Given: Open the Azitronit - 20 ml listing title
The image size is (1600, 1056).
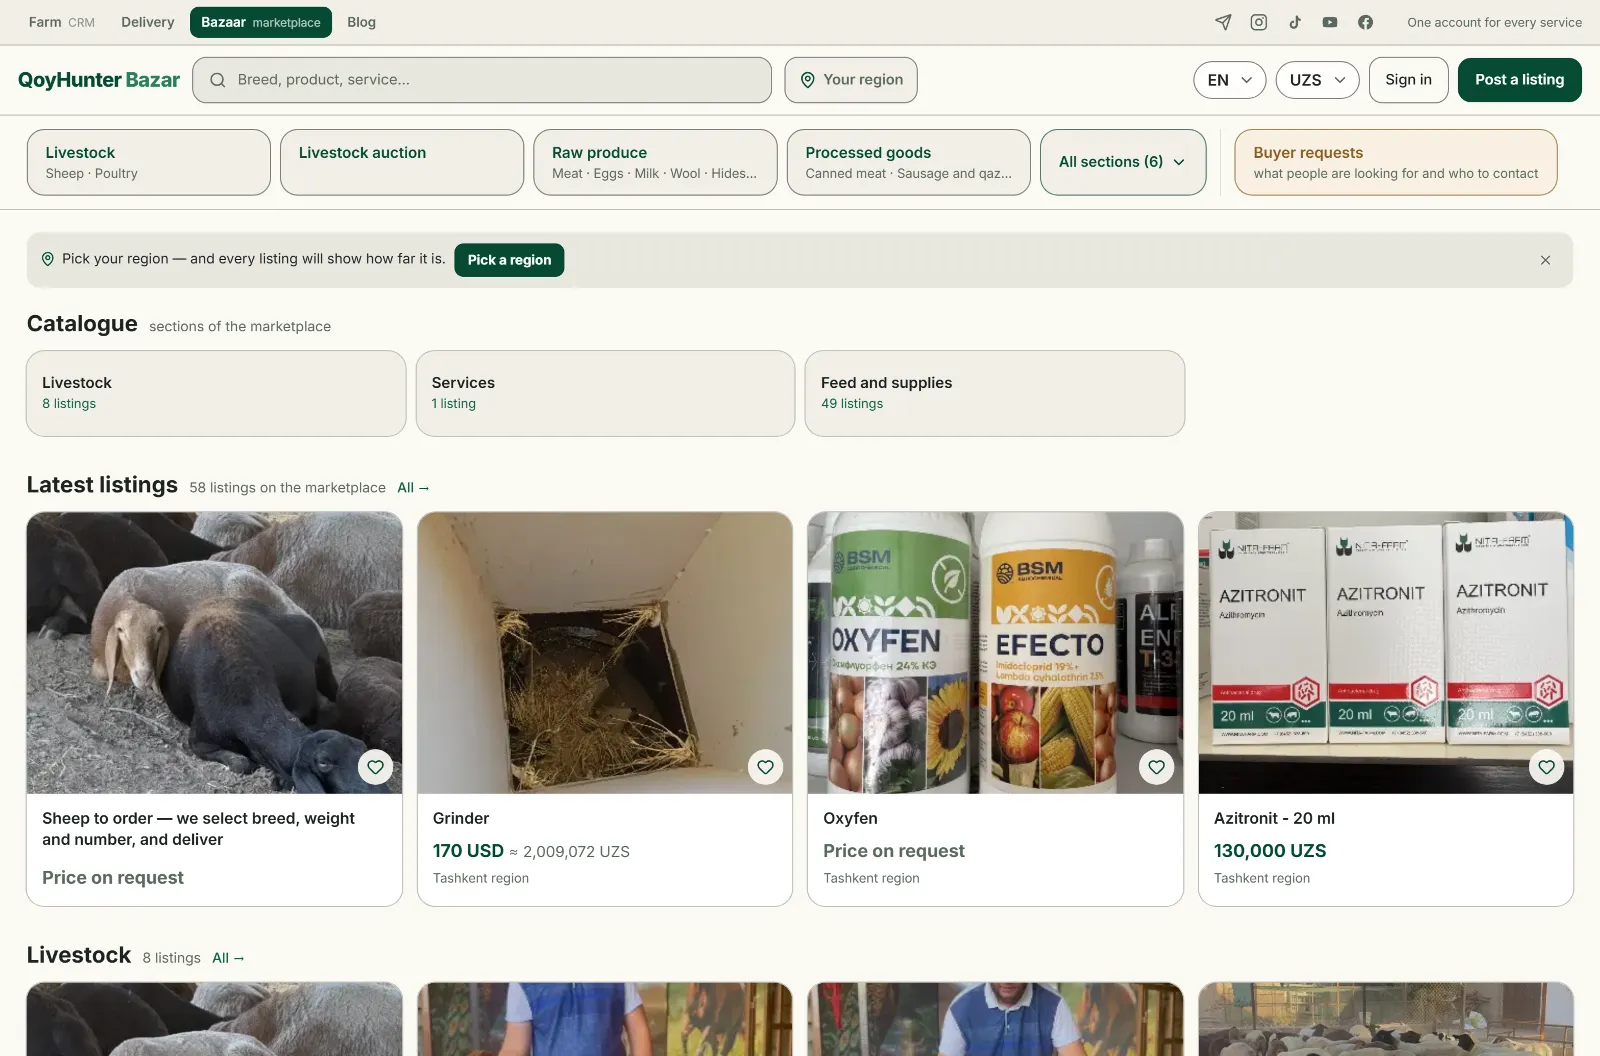Looking at the screenshot, I should (x=1274, y=818).
